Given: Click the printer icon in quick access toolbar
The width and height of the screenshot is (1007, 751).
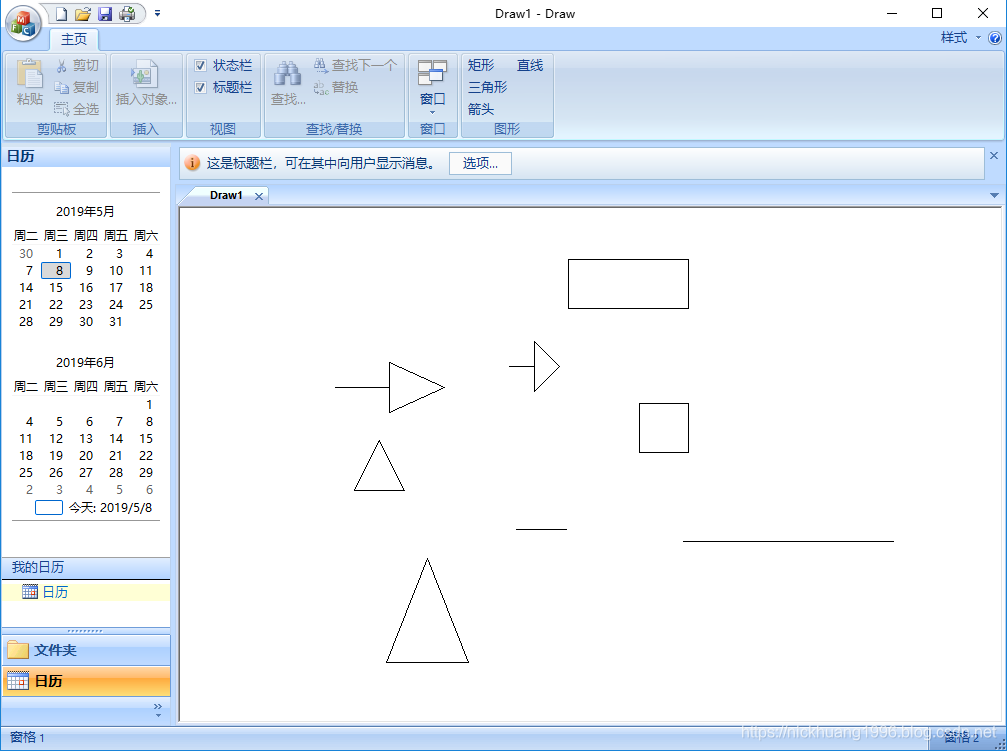Looking at the screenshot, I should tap(127, 13).
